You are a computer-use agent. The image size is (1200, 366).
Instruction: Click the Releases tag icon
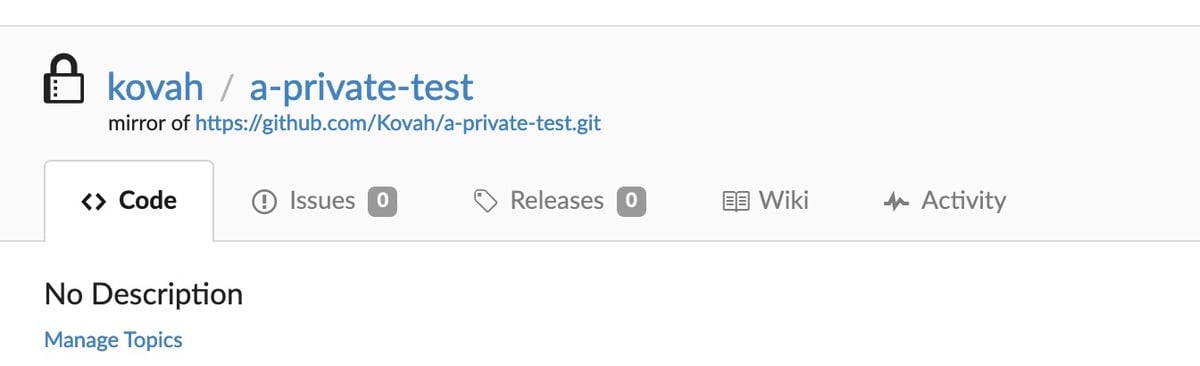(485, 201)
